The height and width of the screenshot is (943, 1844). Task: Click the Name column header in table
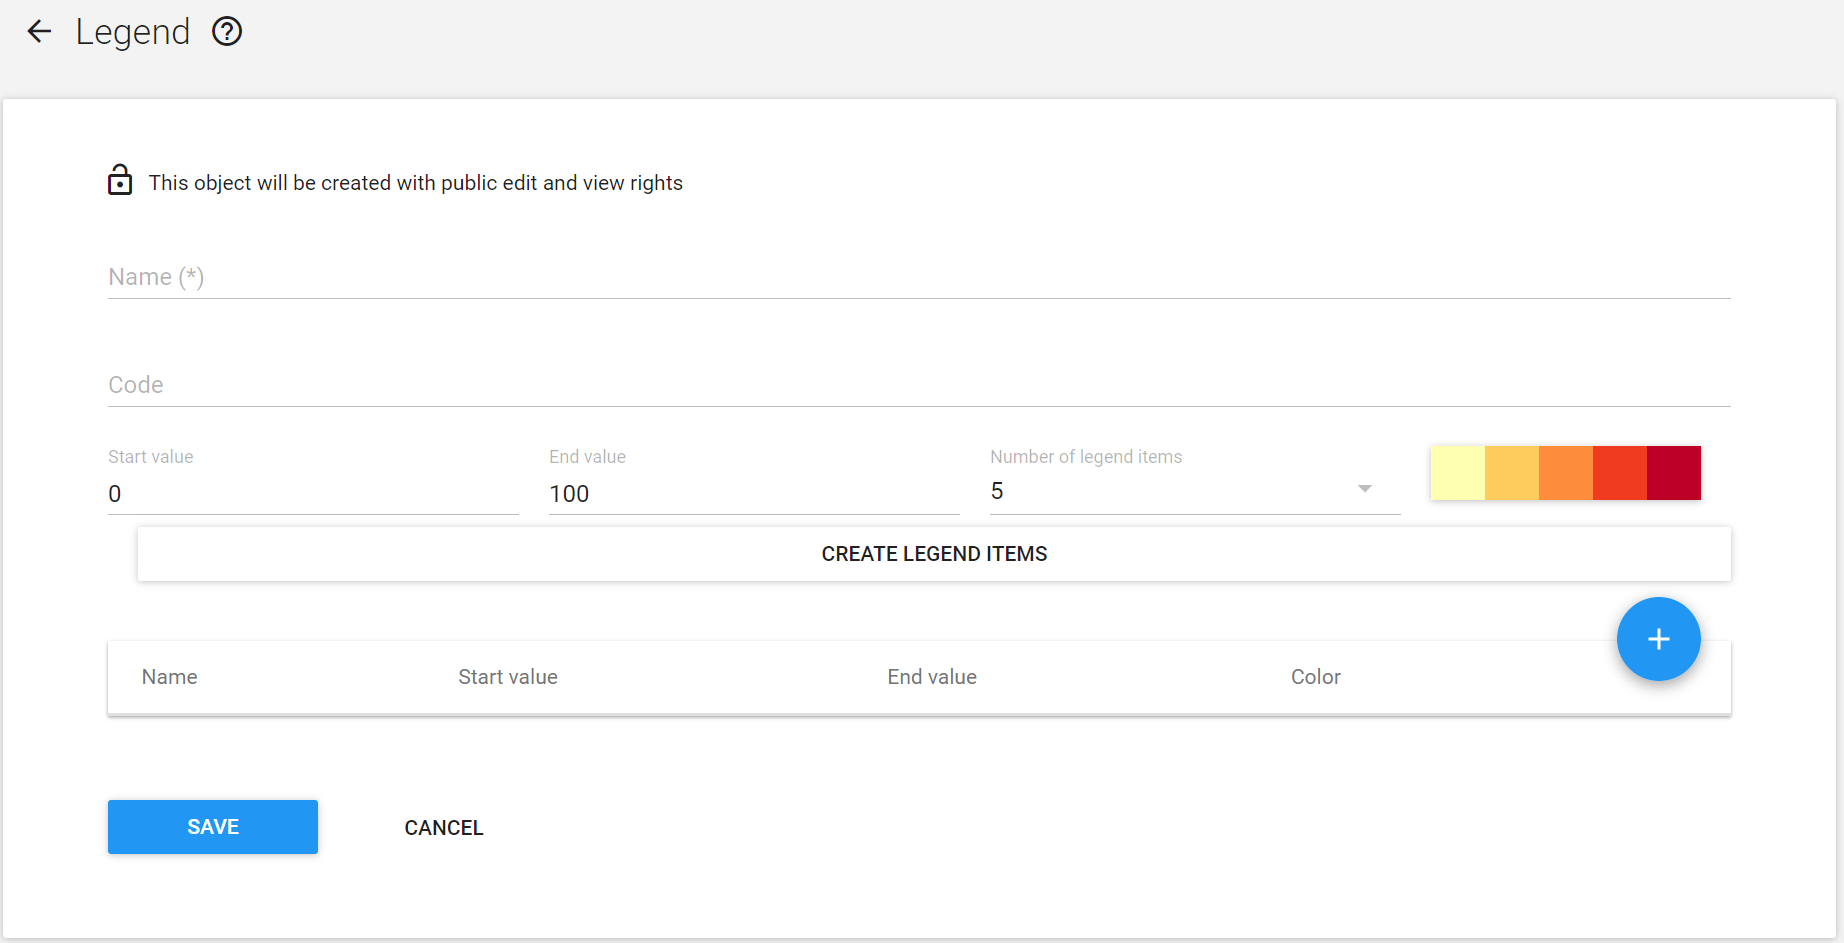click(x=169, y=677)
